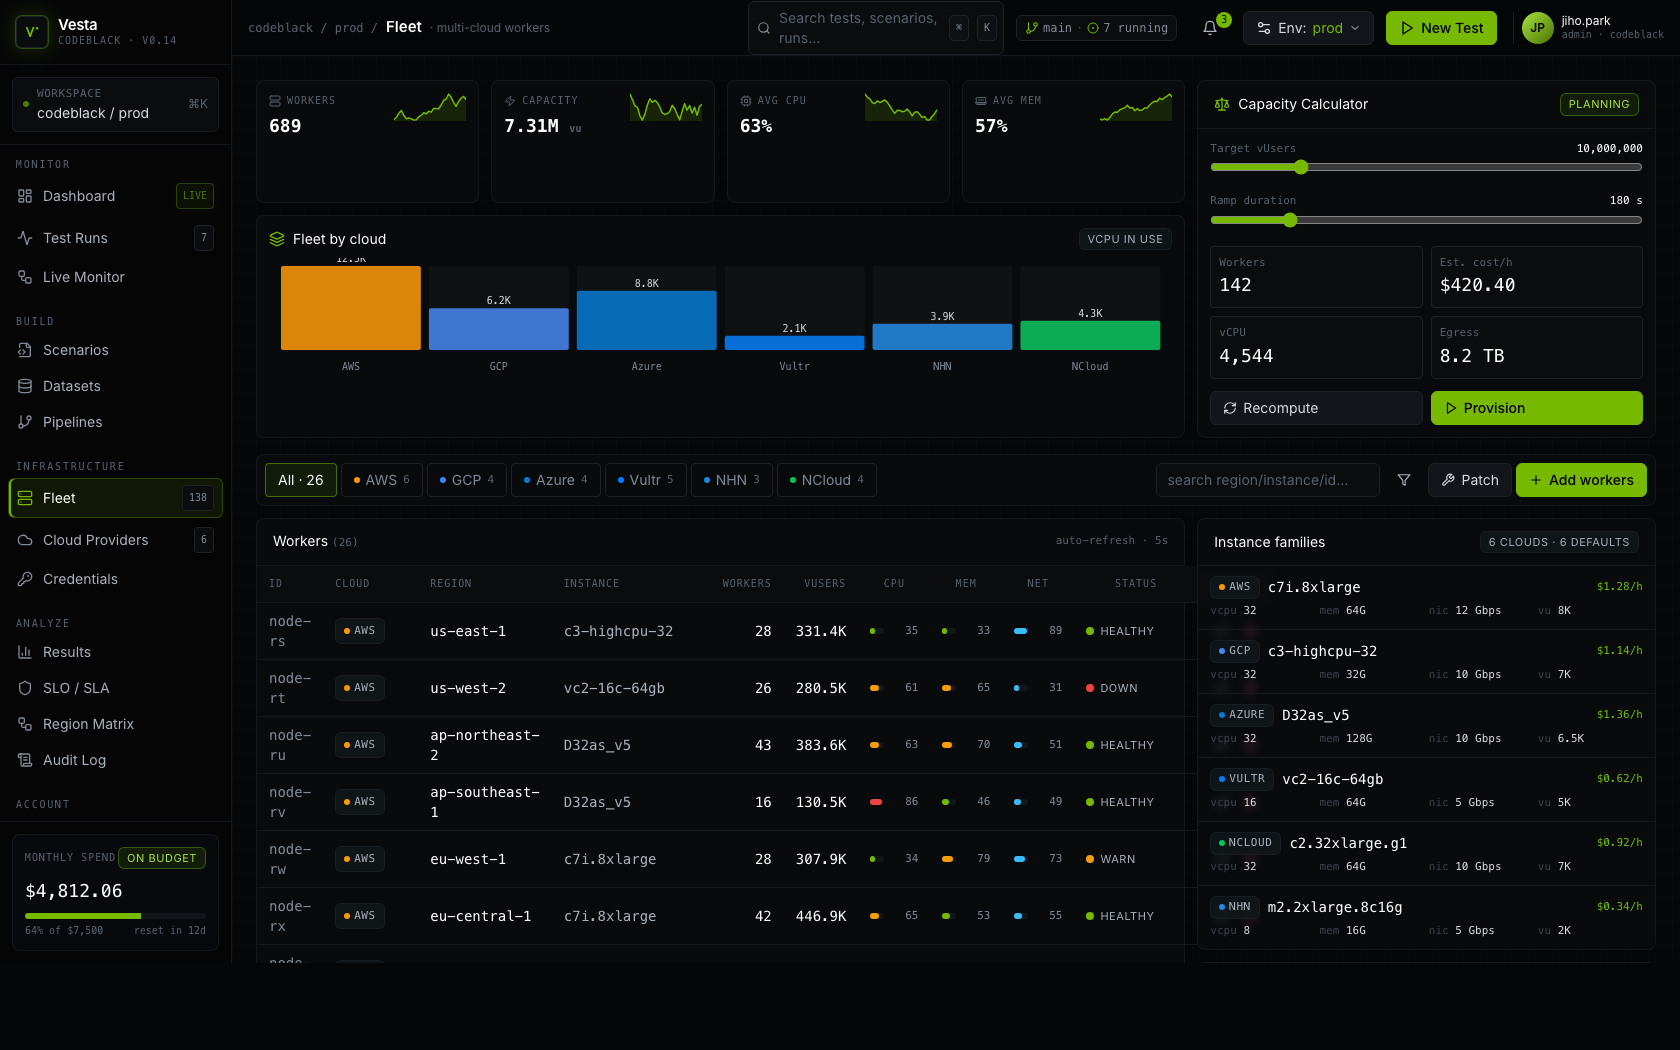Click the Vesta logo icon
The width and height of the screenshot is (1680, 1050).
31,32
